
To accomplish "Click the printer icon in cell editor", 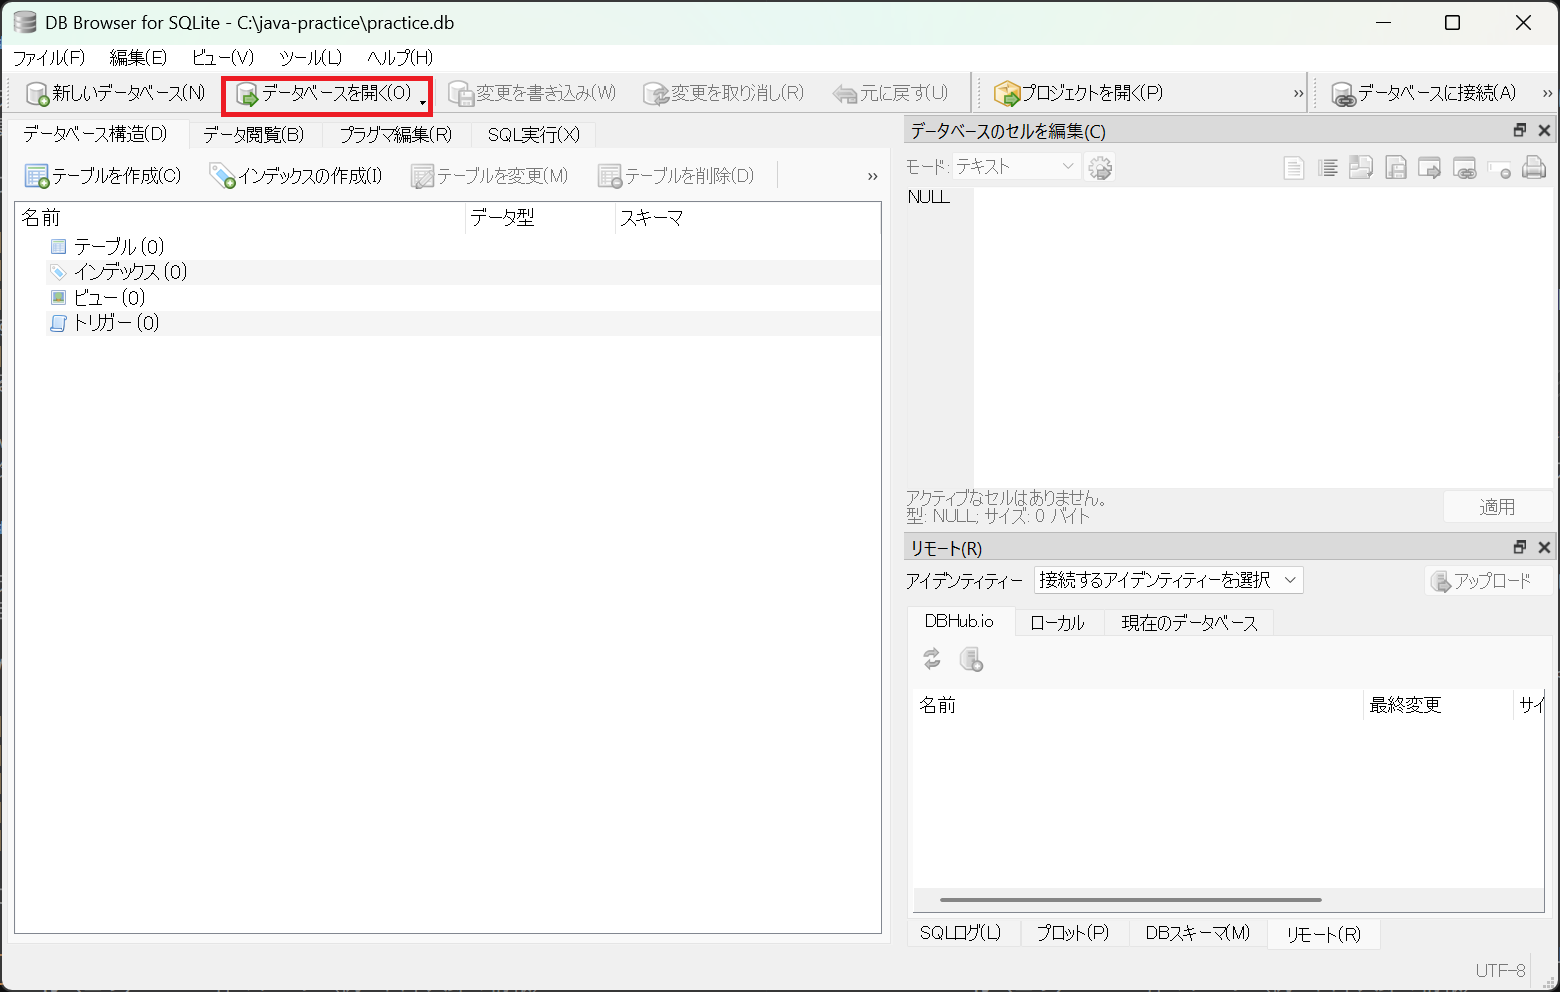I will click(x=1533, y=168).
